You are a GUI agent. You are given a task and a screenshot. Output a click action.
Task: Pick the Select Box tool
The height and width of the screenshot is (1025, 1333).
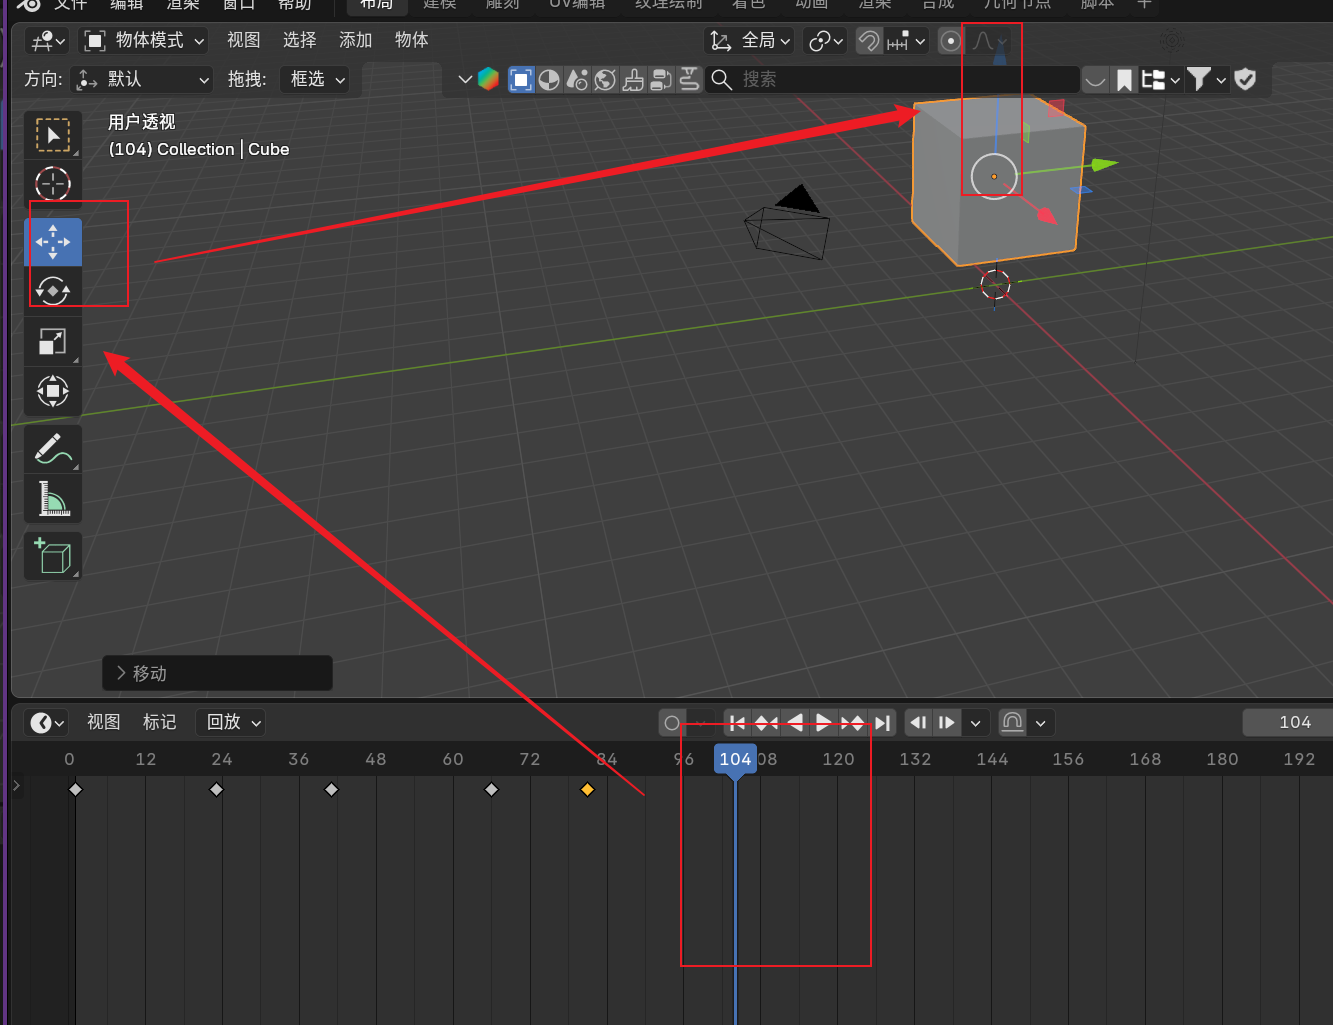[x=53, y=135]
